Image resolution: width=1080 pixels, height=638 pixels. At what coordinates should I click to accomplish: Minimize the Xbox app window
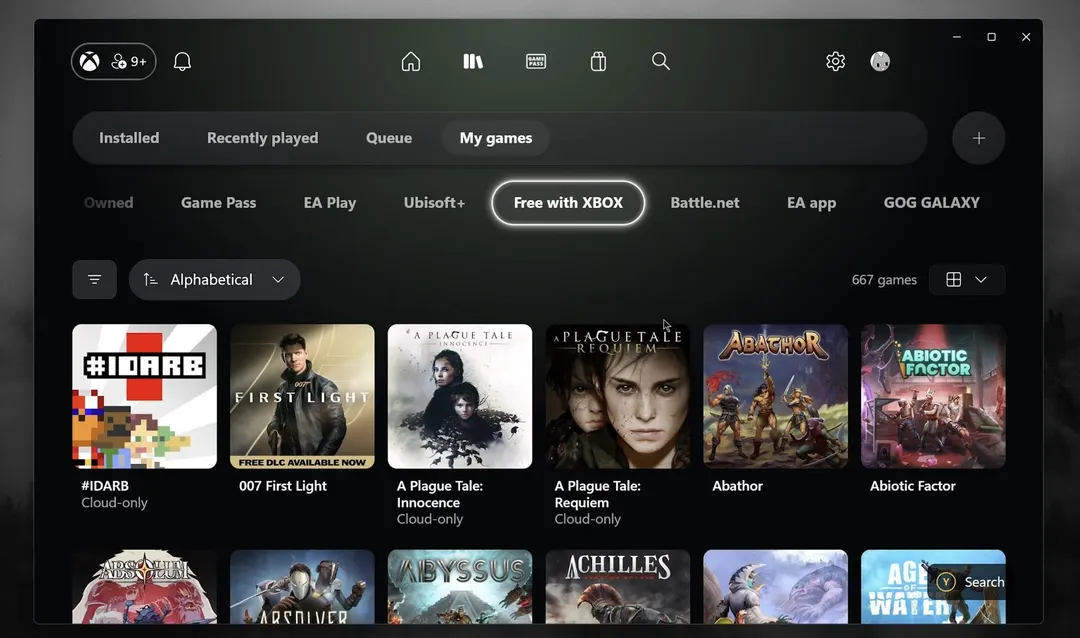point(957,37)
